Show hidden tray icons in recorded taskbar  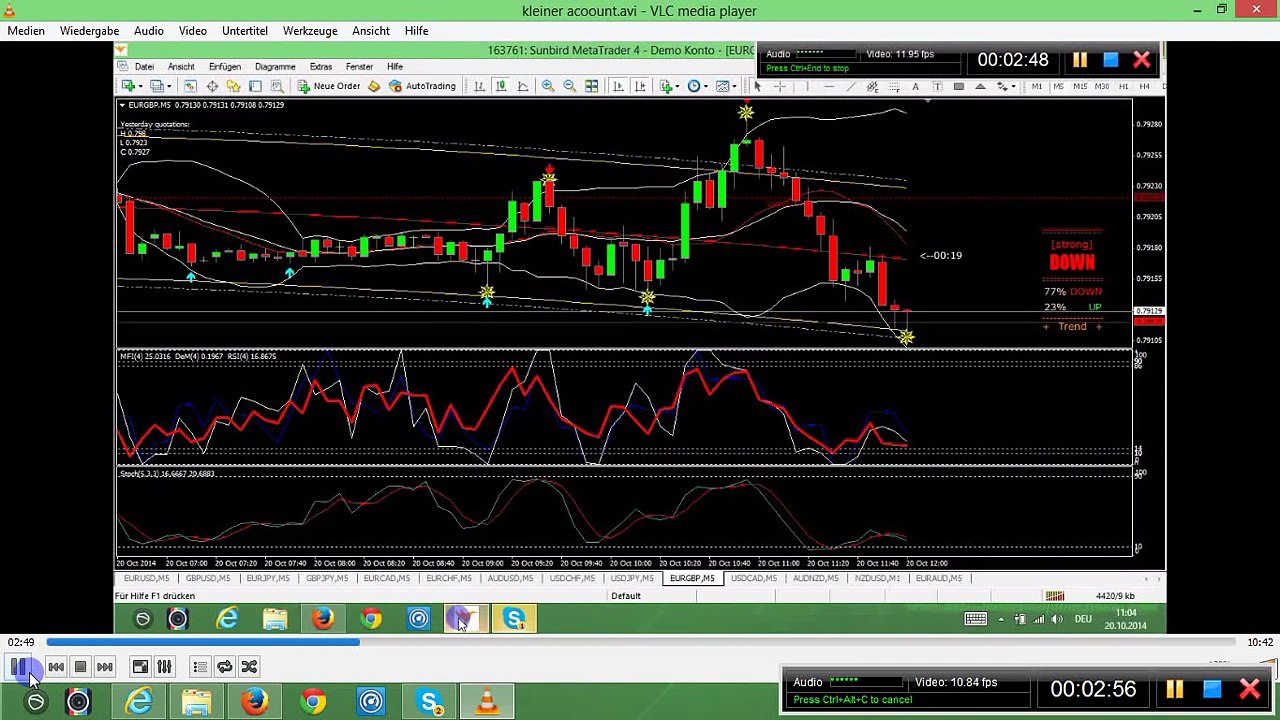click(x=1001, y=620)
